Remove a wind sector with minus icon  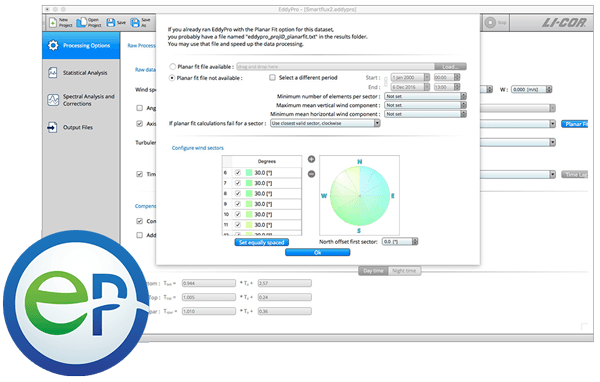click(x=311, y=174)
